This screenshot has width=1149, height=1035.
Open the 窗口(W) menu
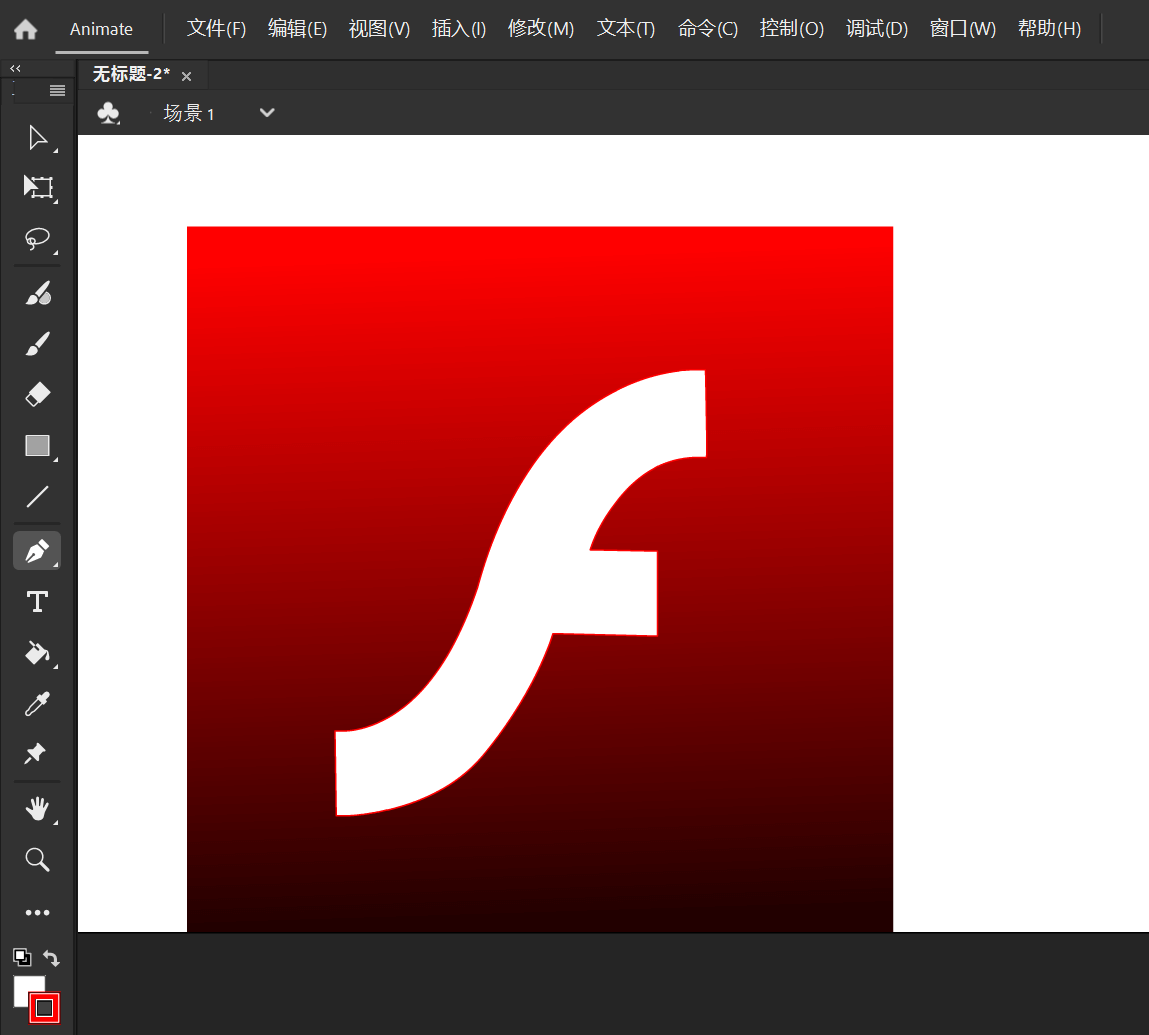963,29
